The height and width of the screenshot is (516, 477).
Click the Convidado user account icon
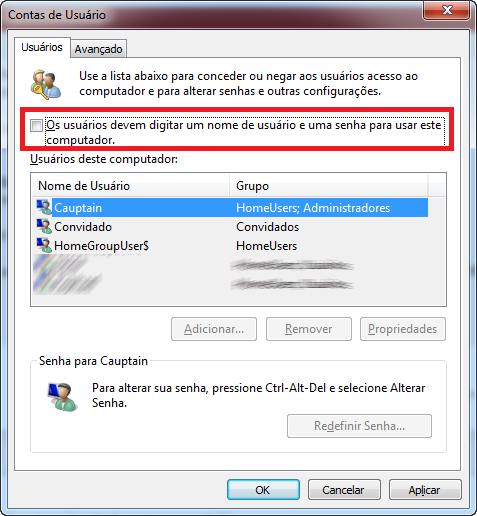click(x=44, y=226)
